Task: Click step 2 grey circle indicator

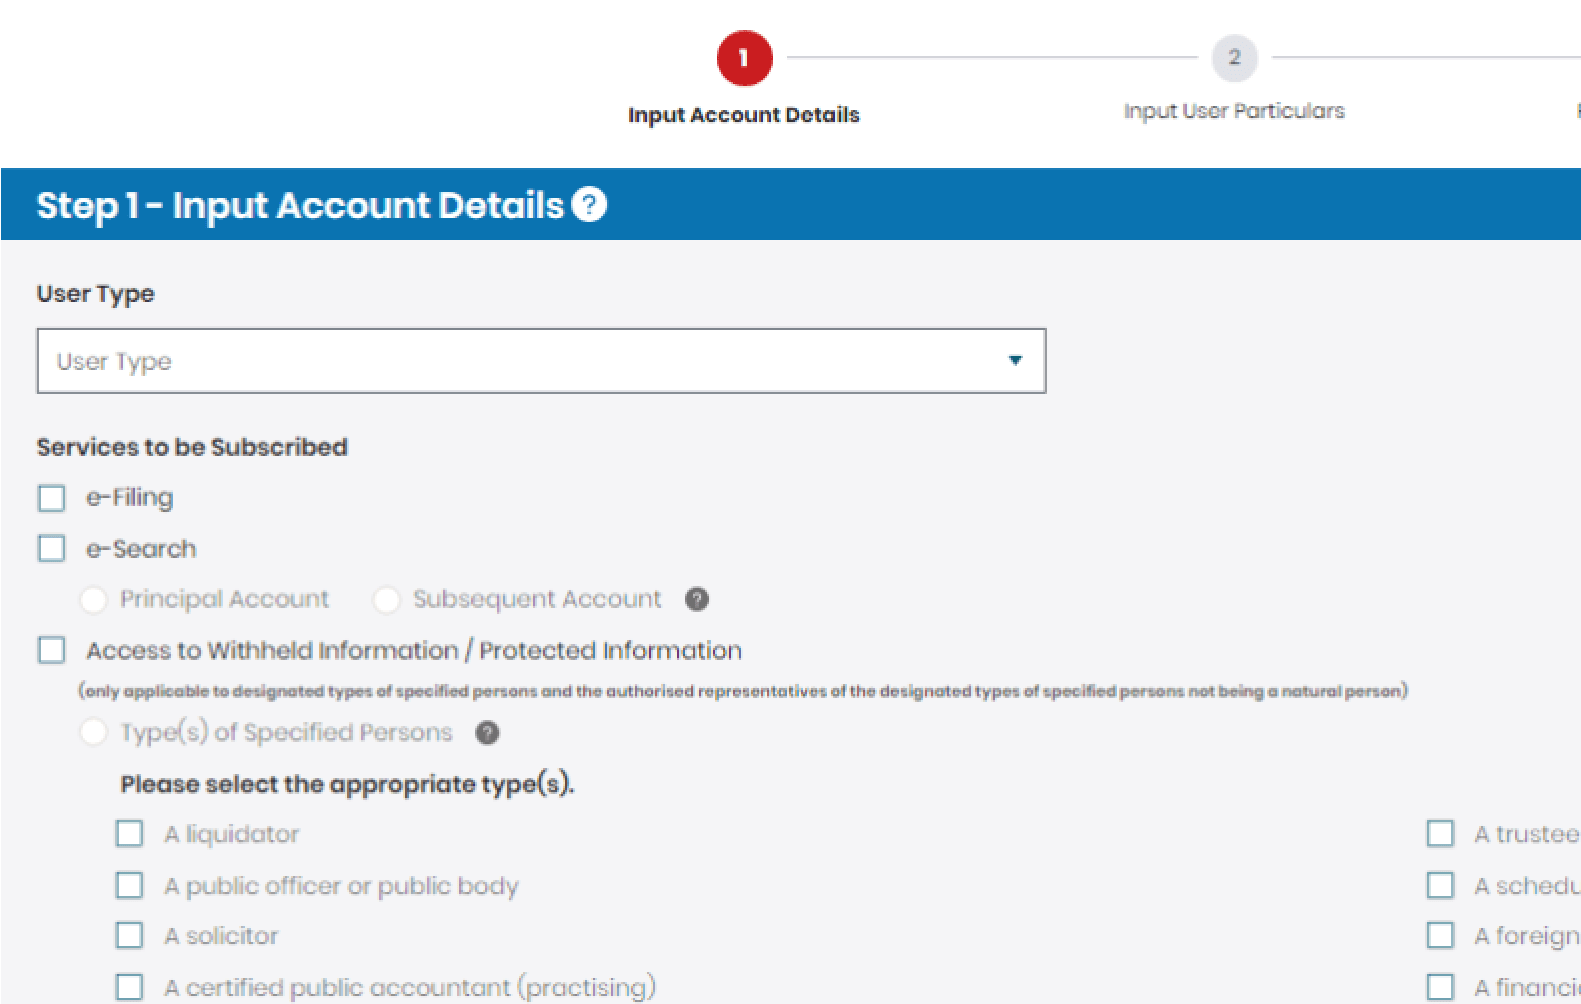Action: click(1234, 58)
